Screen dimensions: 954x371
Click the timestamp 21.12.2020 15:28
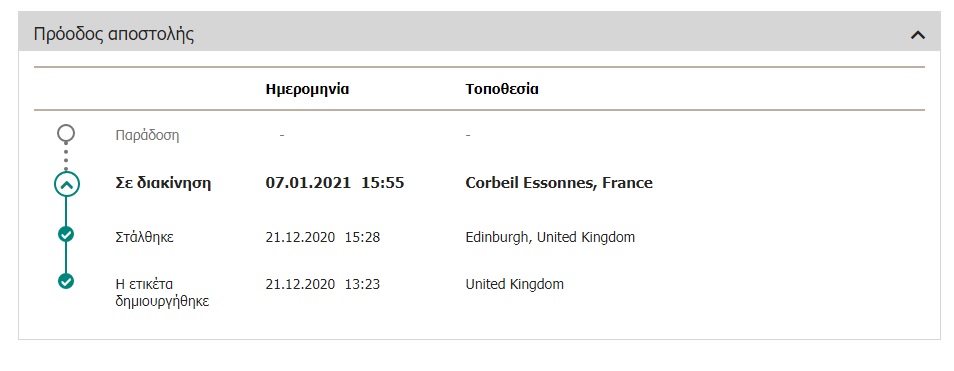[322, 237]
